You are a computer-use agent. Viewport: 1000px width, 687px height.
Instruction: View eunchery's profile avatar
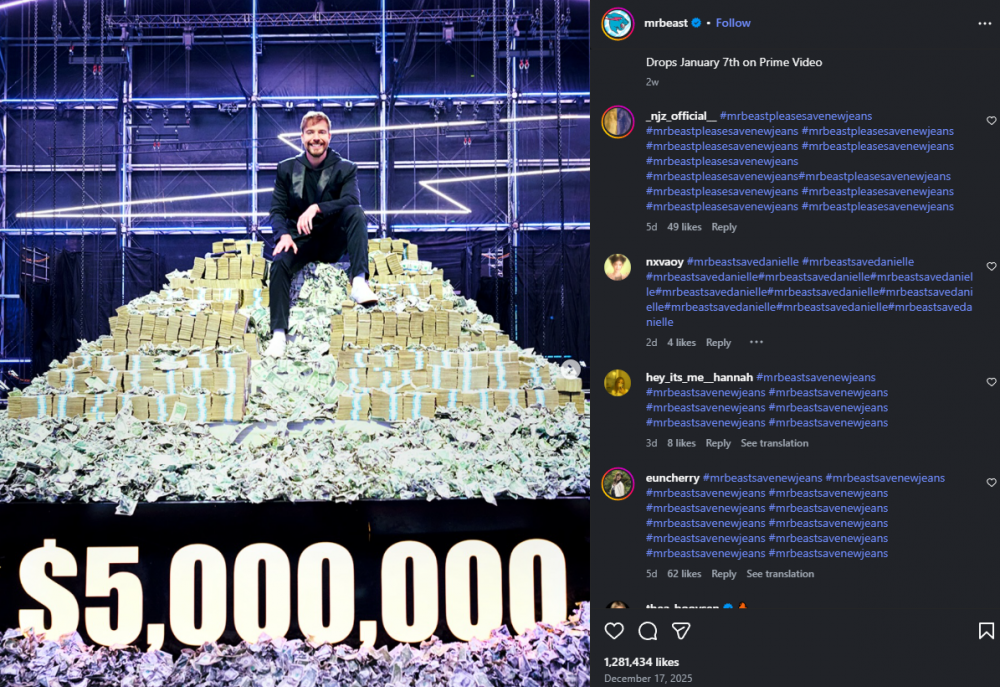click(x=618, y=483)
